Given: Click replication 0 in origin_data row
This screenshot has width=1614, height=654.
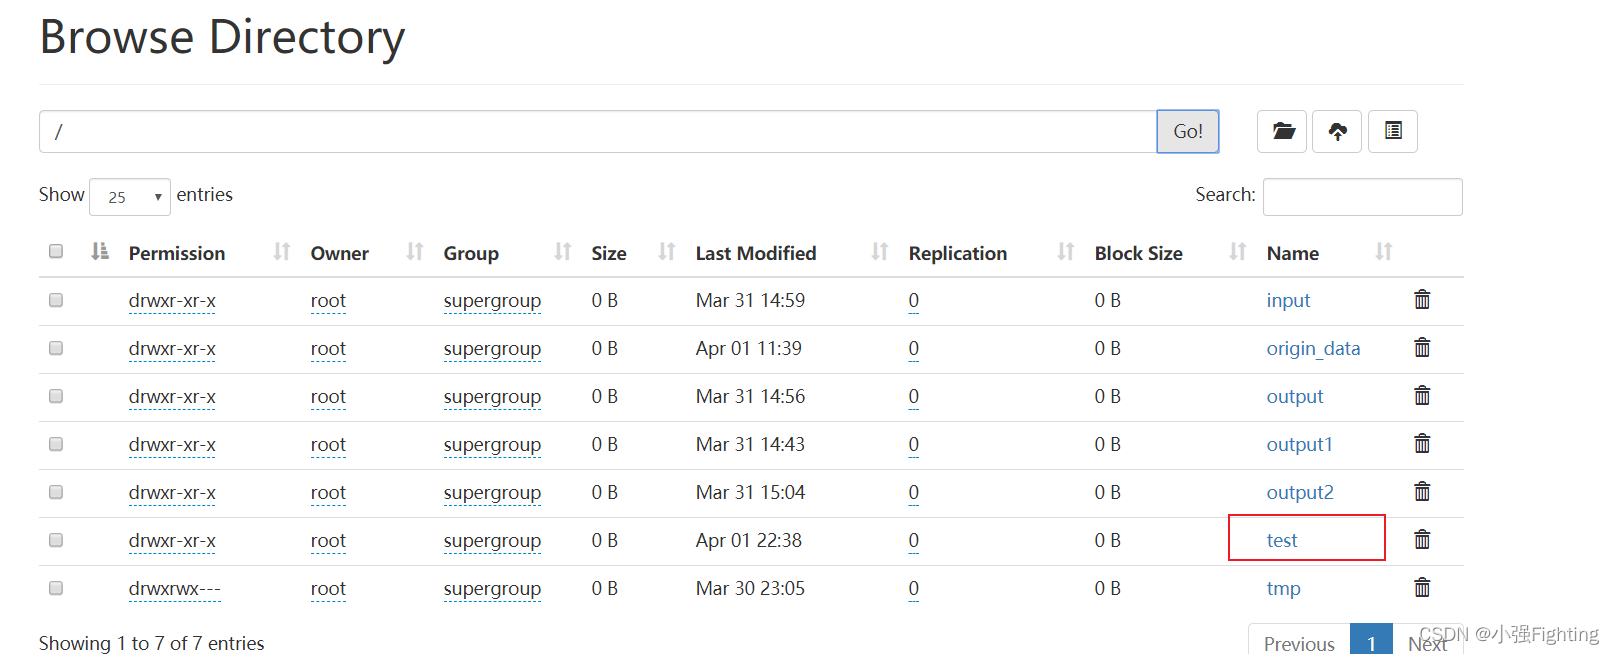Looking at the screenshot, I should [914, 348].
